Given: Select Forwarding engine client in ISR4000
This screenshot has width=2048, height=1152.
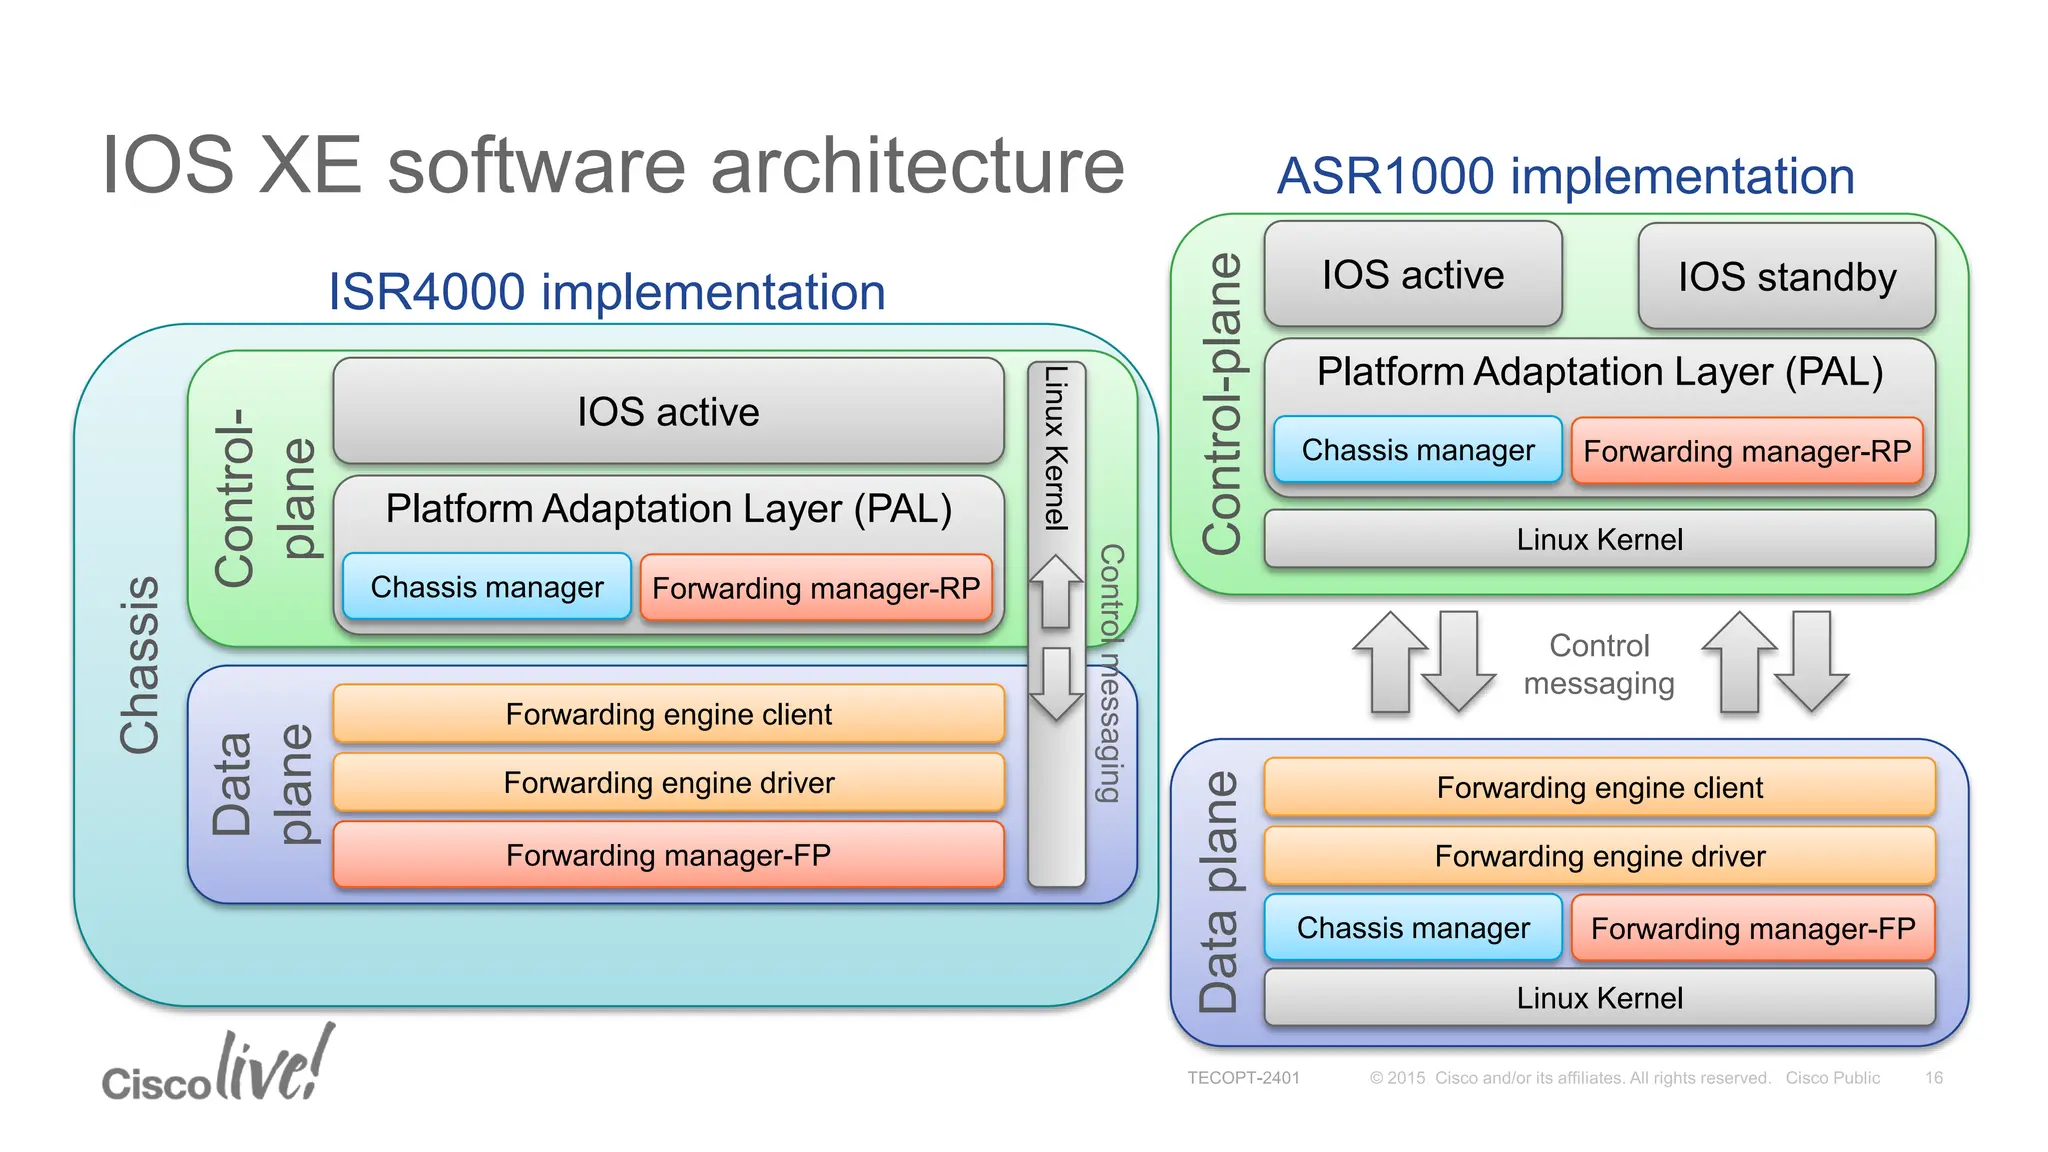Looking at the screenshot, I should [668, 714].
